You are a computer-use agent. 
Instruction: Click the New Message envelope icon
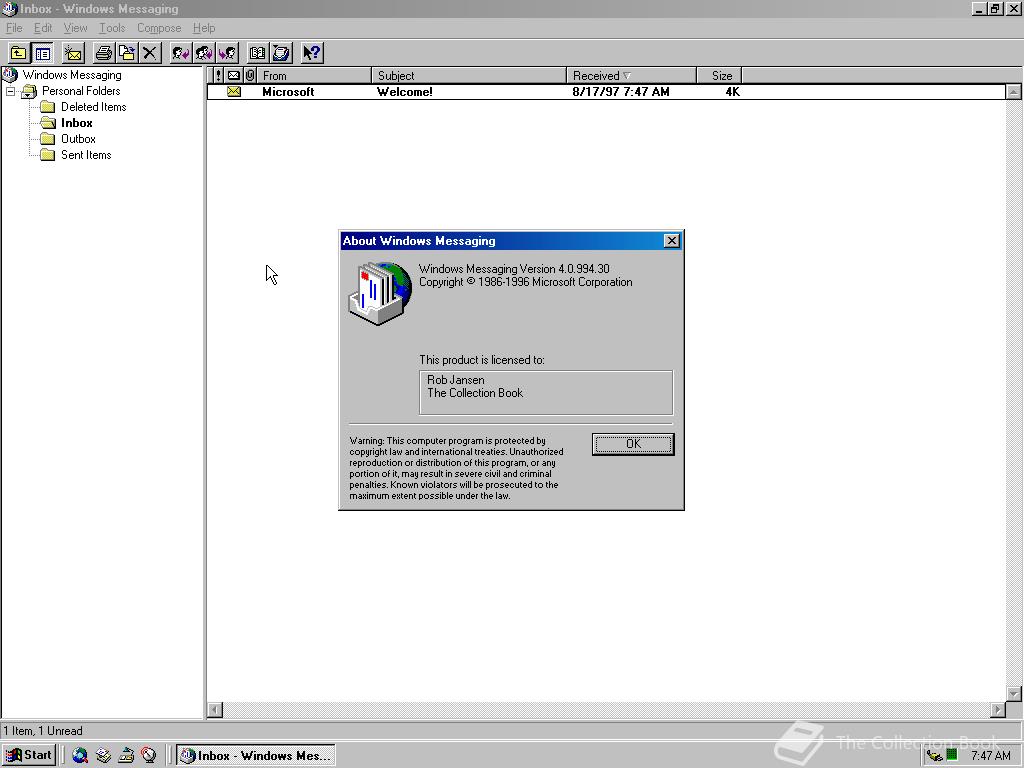pyautogui.click(x=73, y=53)
